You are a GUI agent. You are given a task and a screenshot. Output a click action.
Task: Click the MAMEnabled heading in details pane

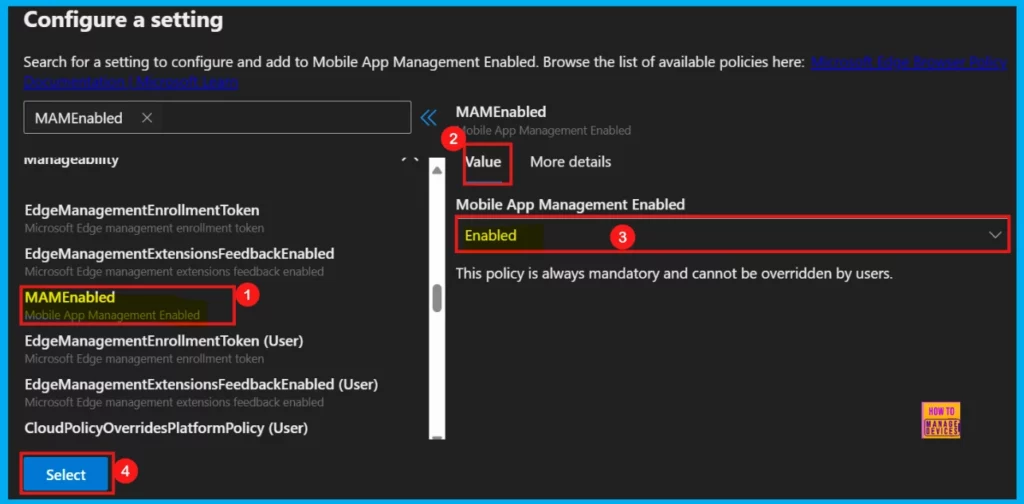[501, 112]
